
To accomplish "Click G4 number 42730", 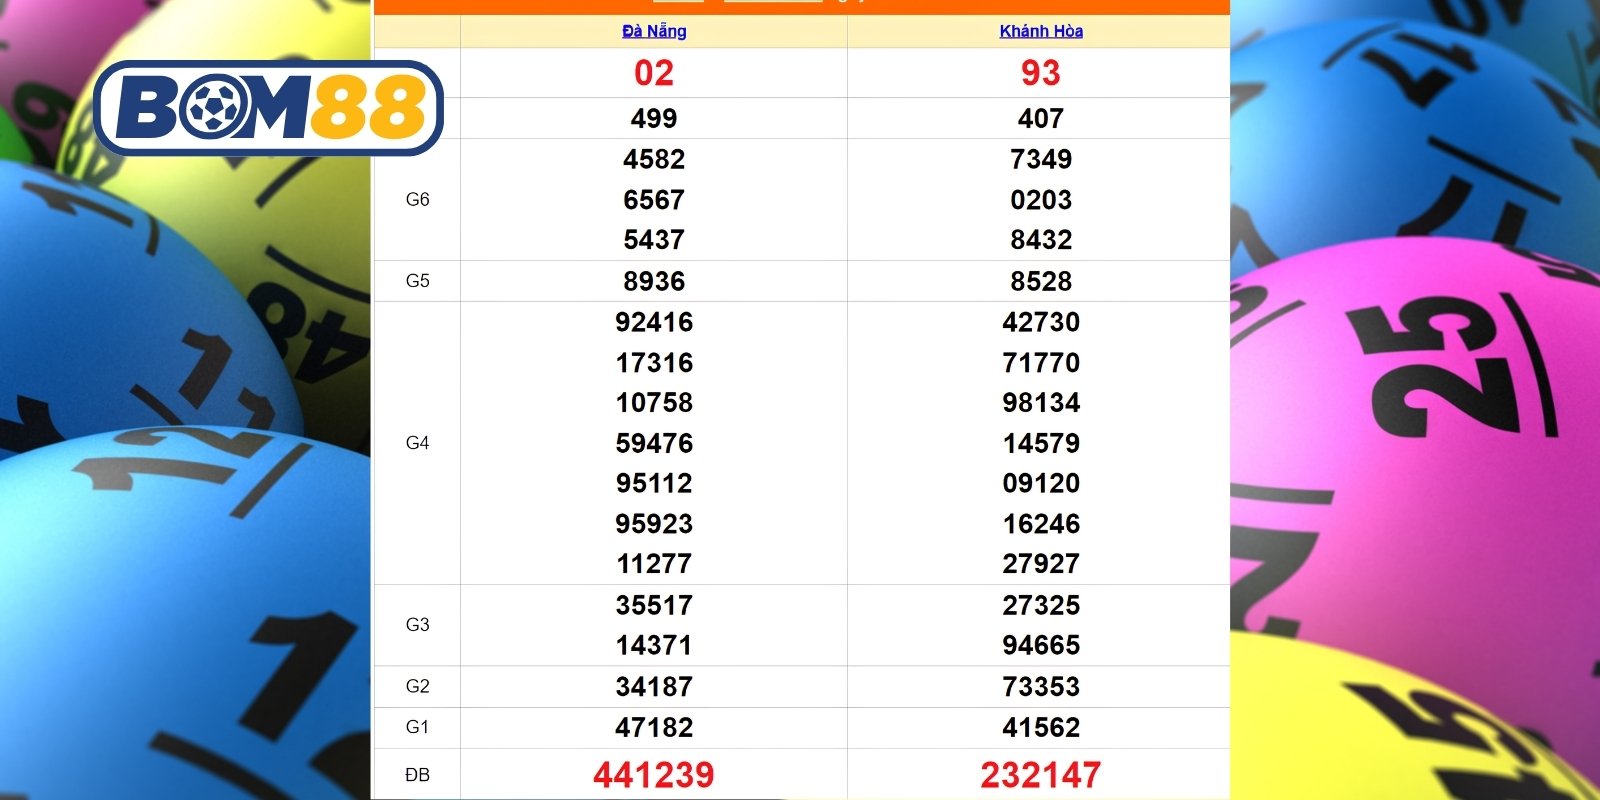I will point(1041,322).
